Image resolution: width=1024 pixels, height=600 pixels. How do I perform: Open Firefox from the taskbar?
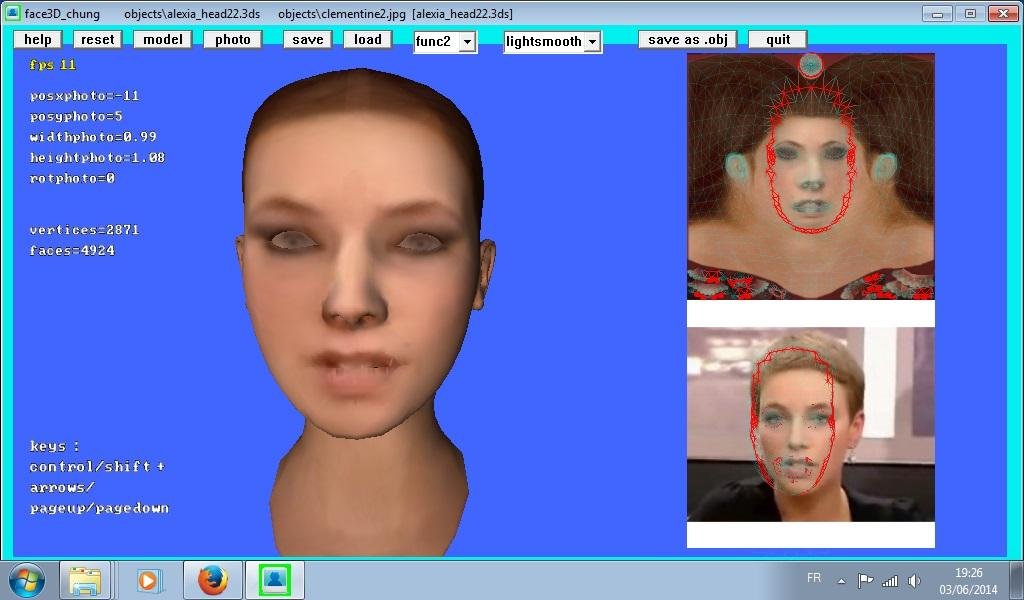[x=212, y=580]
